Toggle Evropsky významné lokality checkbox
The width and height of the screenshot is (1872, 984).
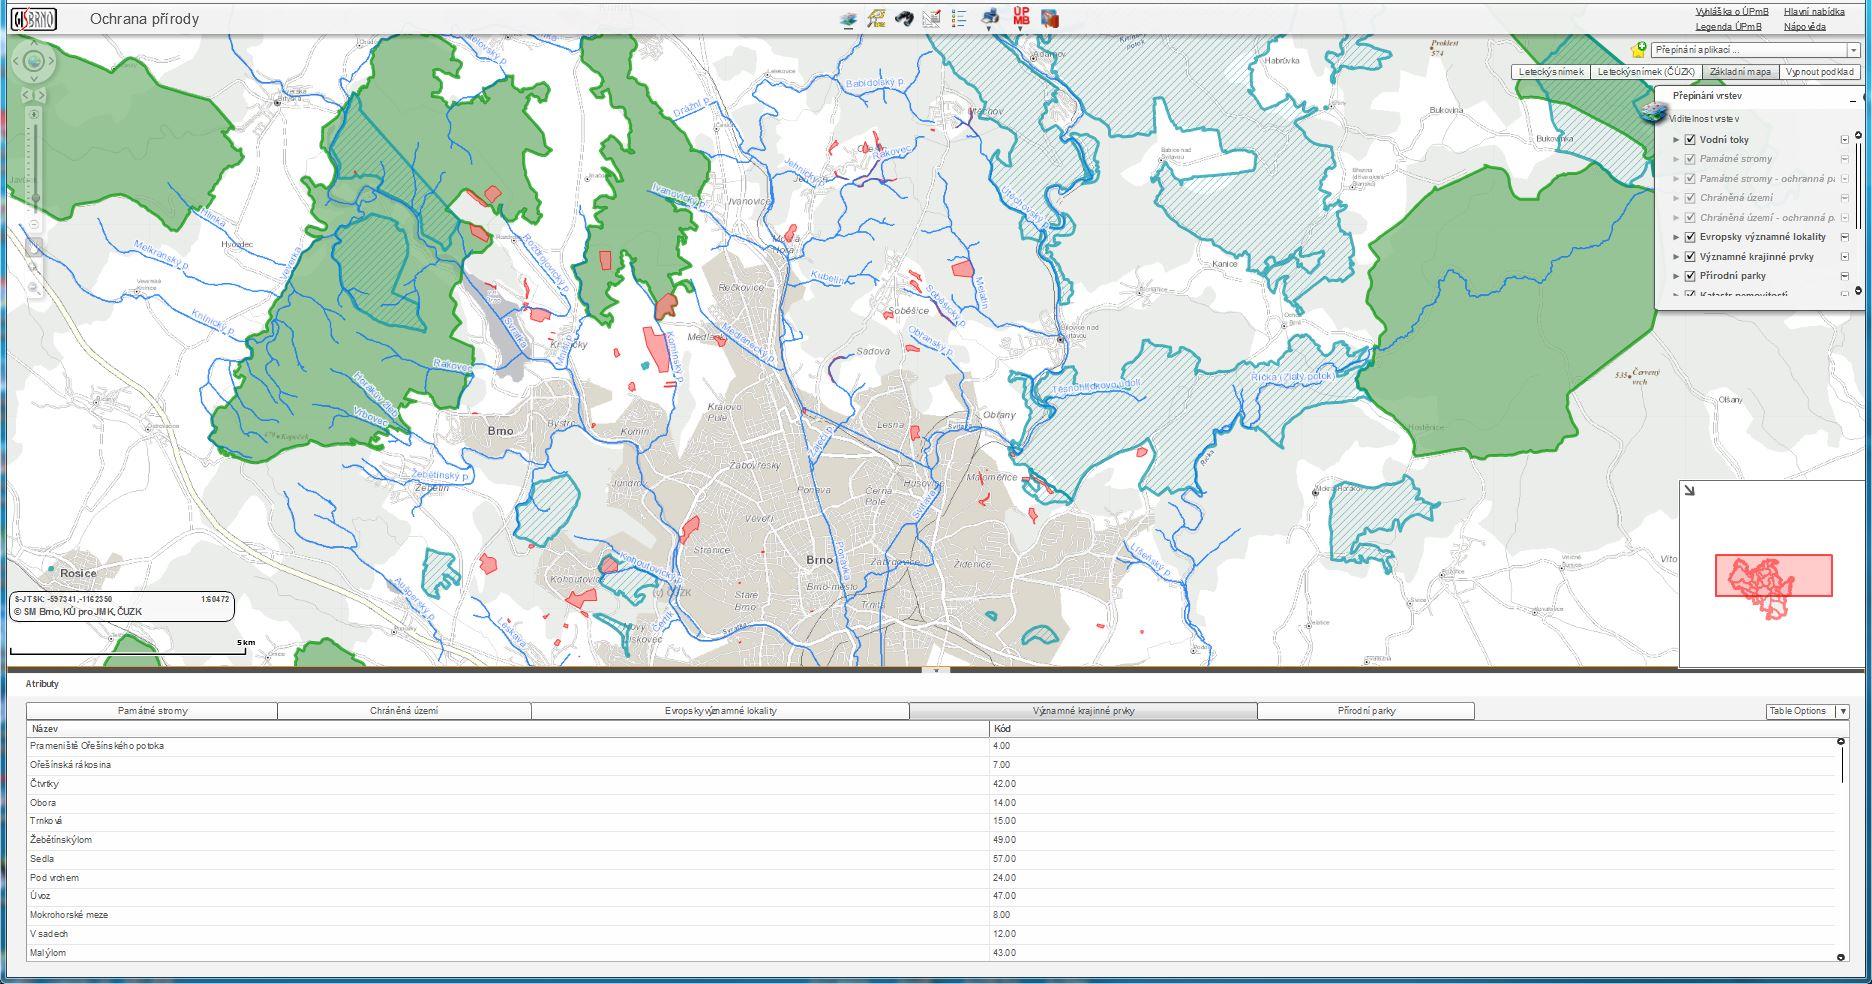pos(1690,238)
